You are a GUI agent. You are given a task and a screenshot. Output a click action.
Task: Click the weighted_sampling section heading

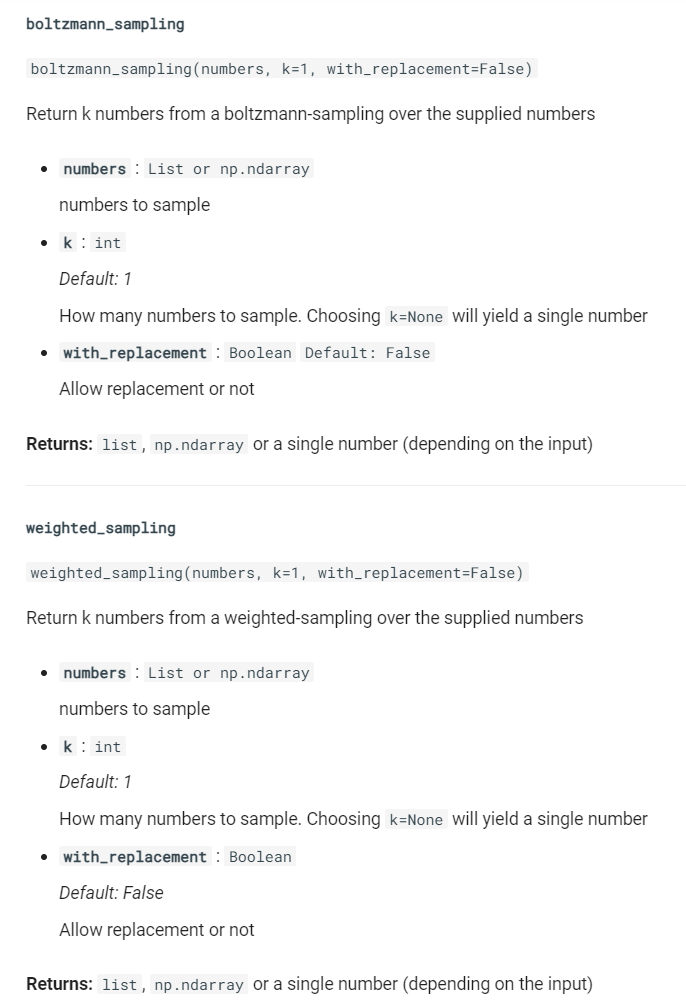[x=101, y=528]
